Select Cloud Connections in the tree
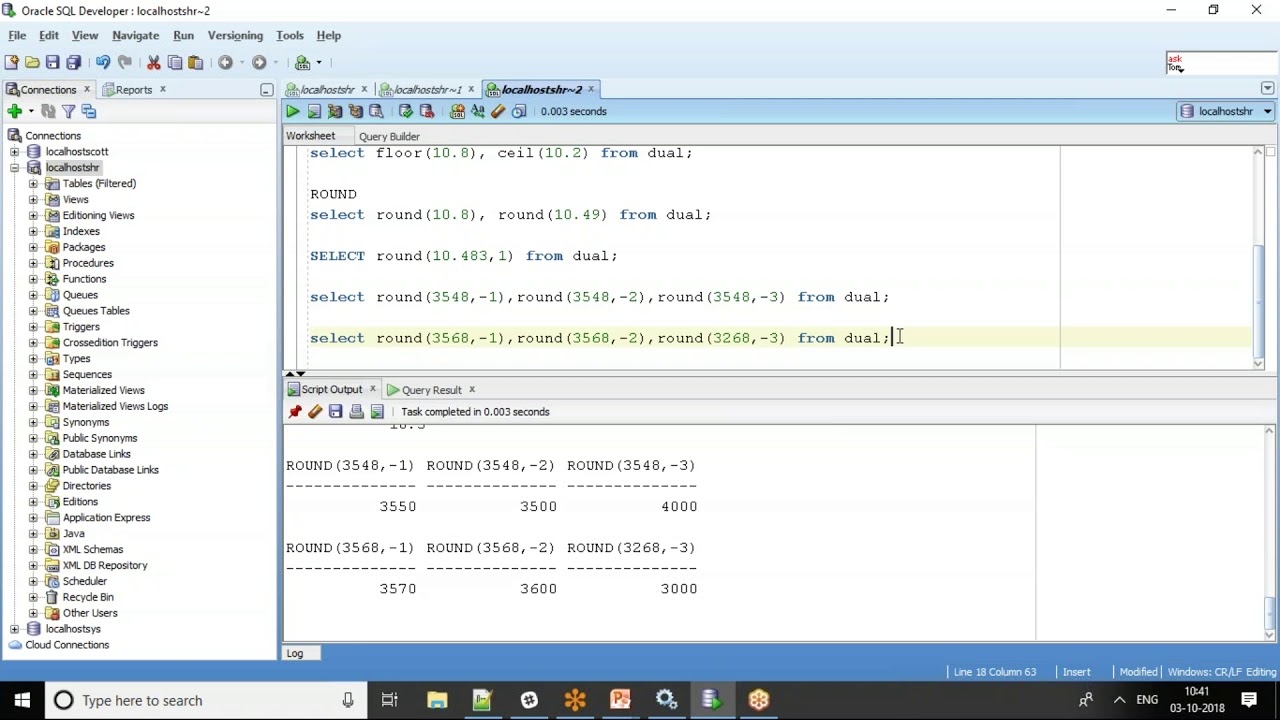 point(67,645)
